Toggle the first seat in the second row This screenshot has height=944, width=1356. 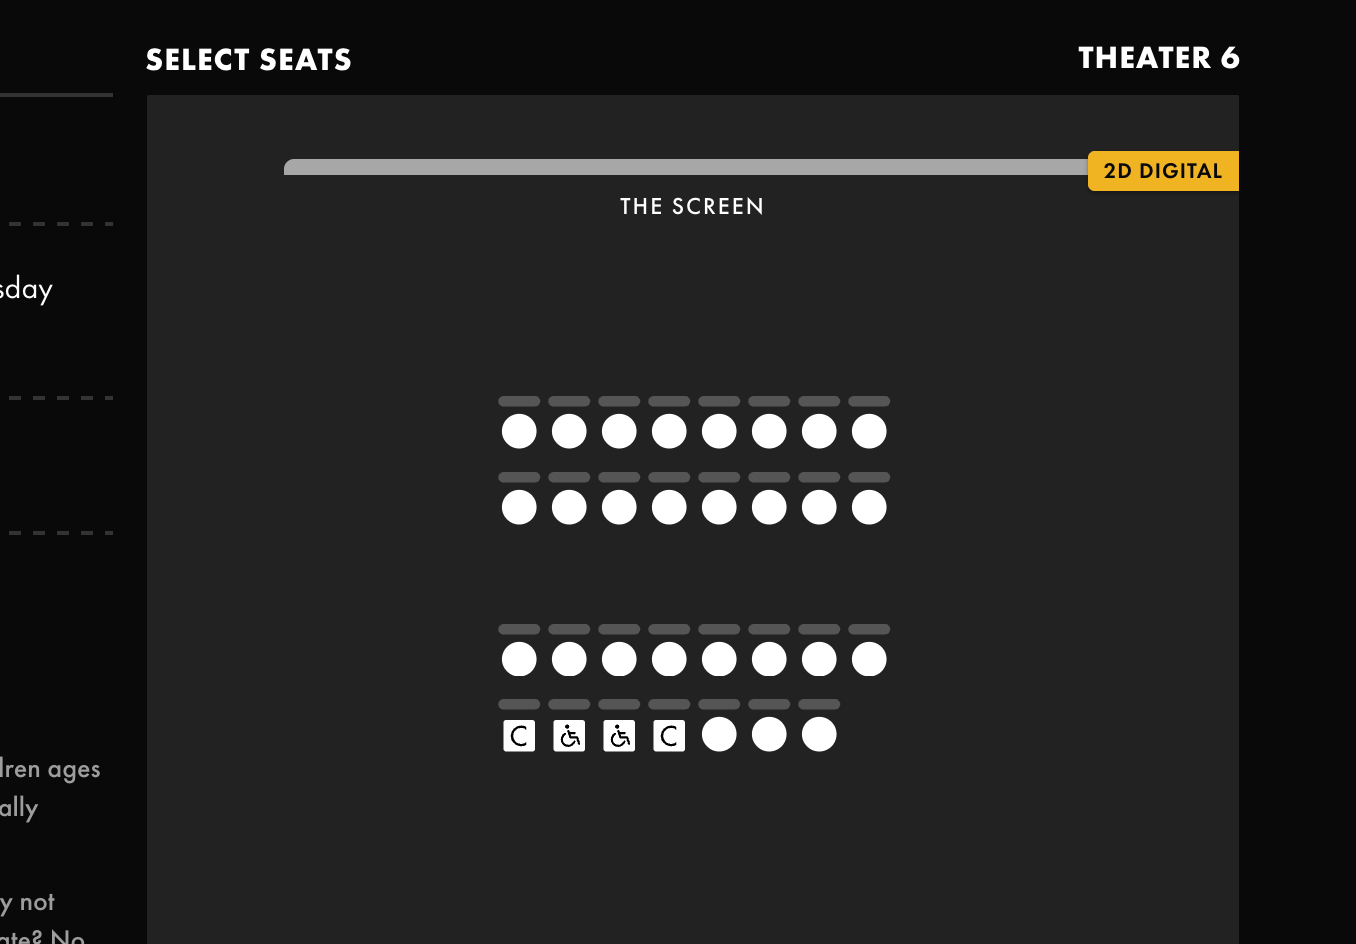click(x=519, y=507)
